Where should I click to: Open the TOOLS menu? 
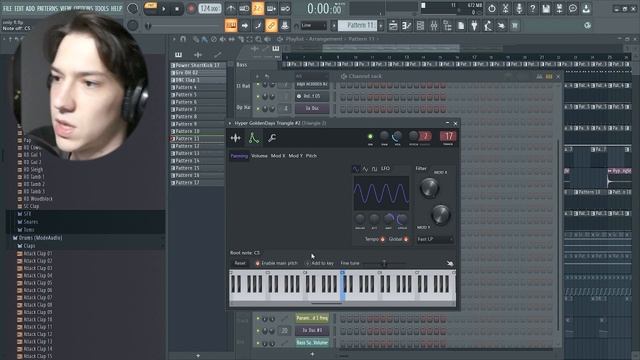pos(102,8)
